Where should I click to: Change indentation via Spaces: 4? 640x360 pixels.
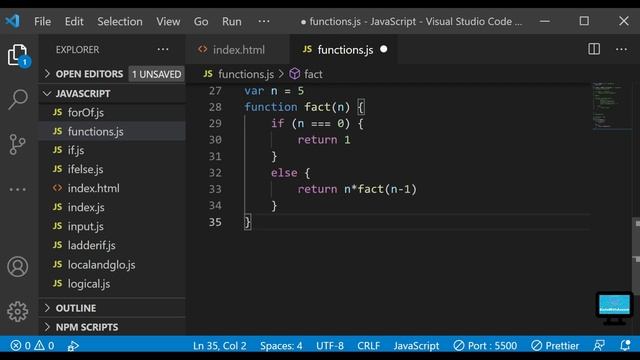[x=281, y=346]
